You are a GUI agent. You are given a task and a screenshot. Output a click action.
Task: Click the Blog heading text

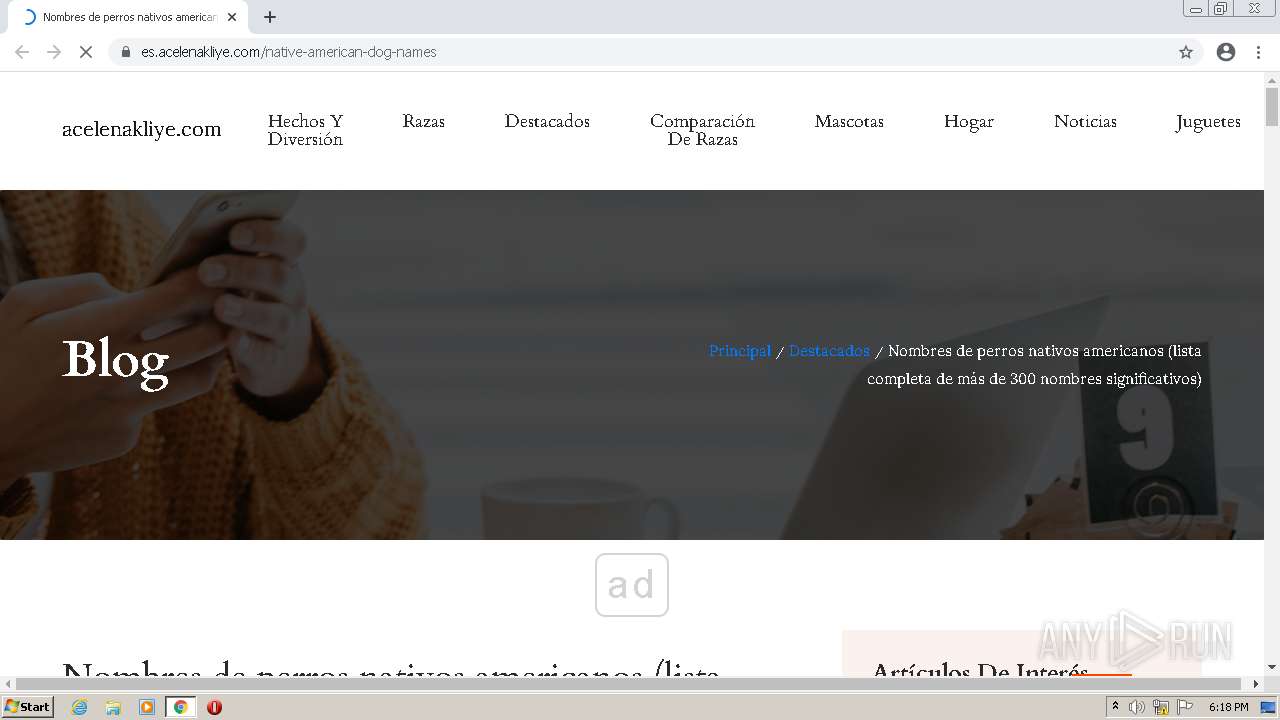pyautogui.click(x=116, y=360)
